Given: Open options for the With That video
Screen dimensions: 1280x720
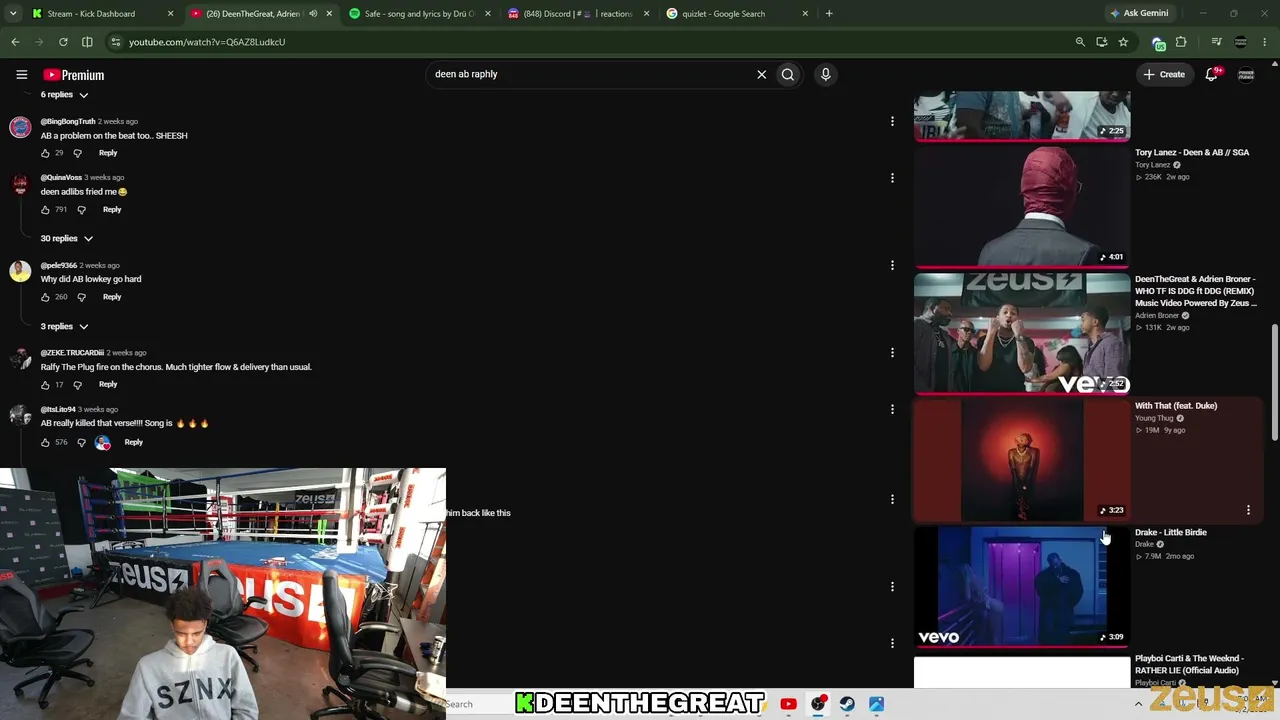Looking at the screenshot, I should tap(1248, 510).
